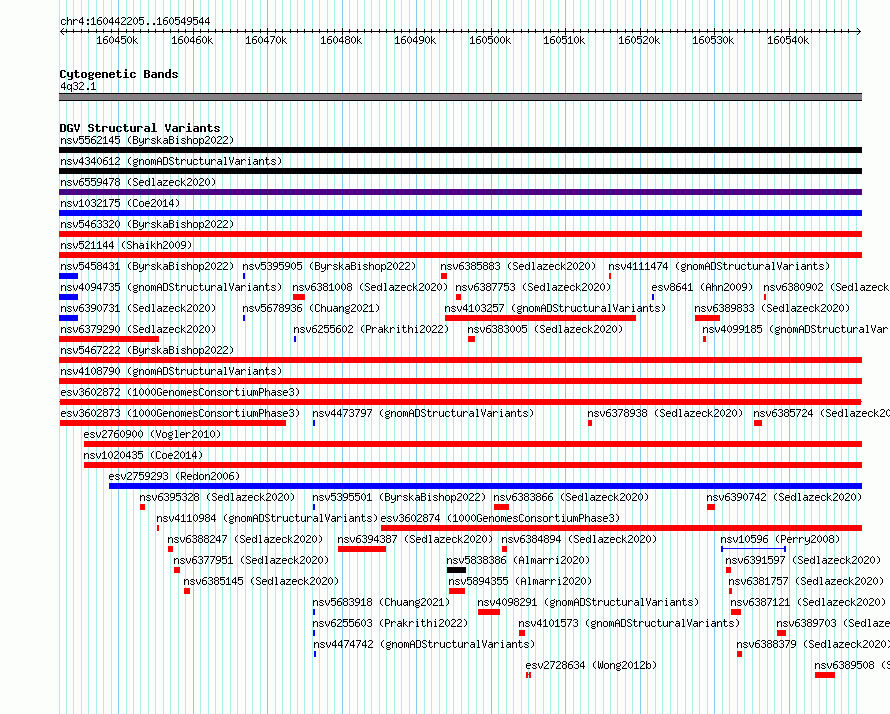Click the DGV Structural Variants track title
The image size is (890, 714).
(140, 128)
